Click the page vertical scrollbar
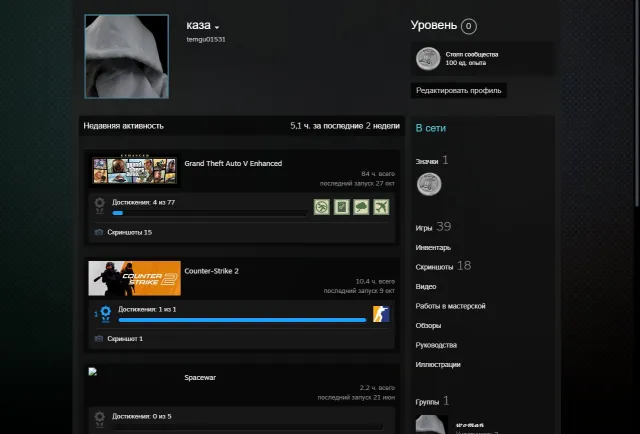This screenshot has height=434, width=640. [x=638, y=102]
